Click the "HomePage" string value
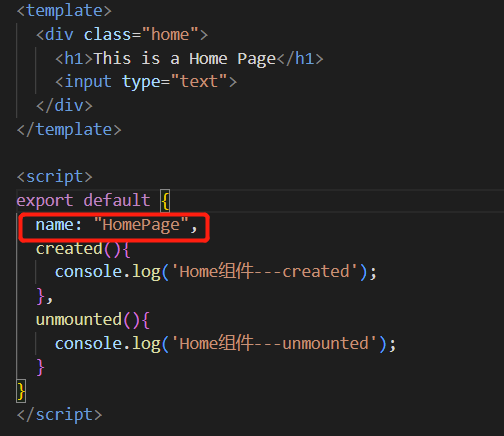This screenshot has width=504, height=436. click(141, 225)
